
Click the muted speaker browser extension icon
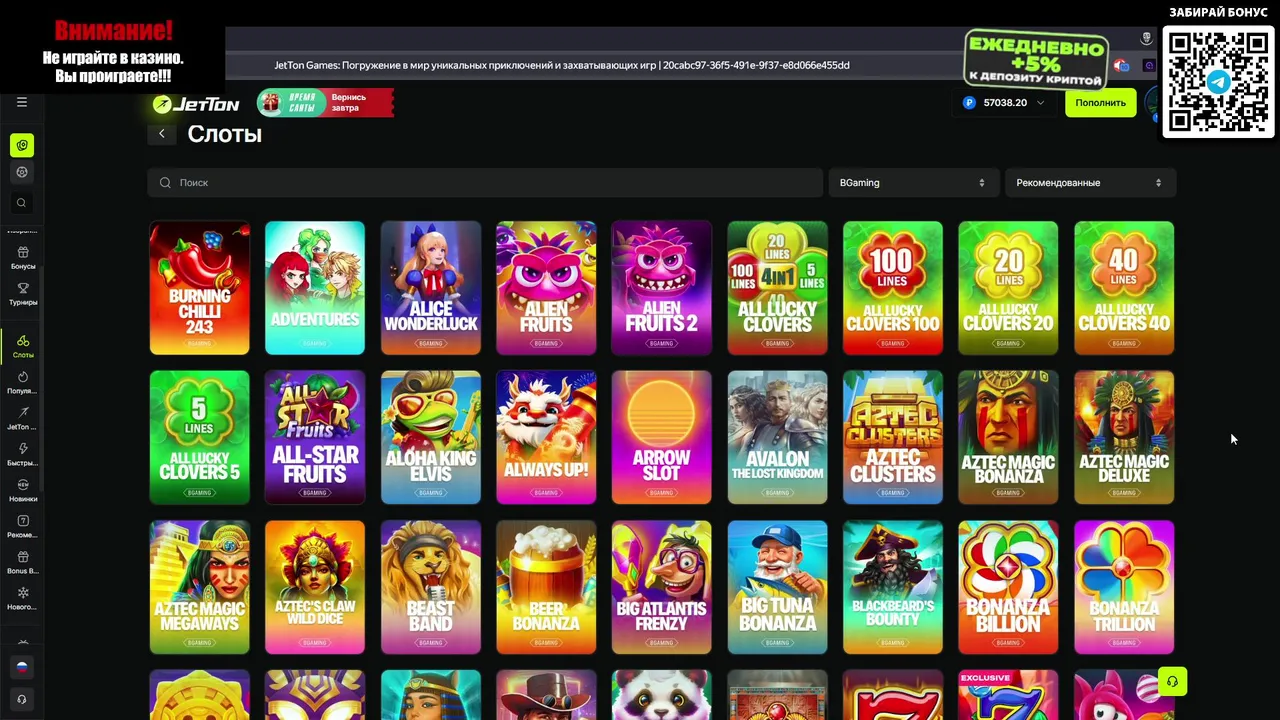(x=1121, y=66)
